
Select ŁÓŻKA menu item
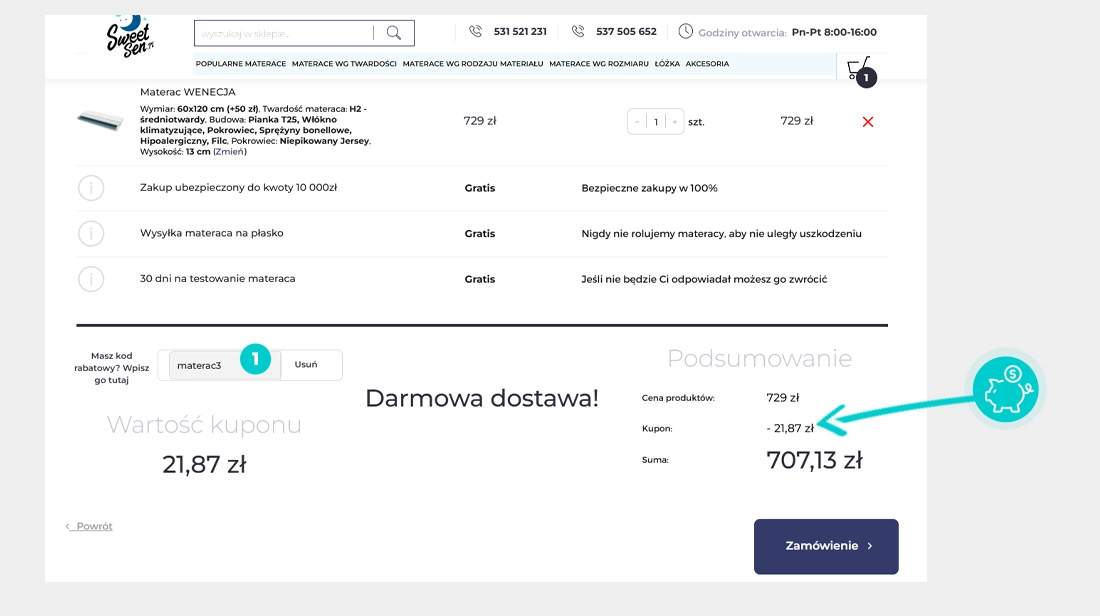tap(667, 64)
